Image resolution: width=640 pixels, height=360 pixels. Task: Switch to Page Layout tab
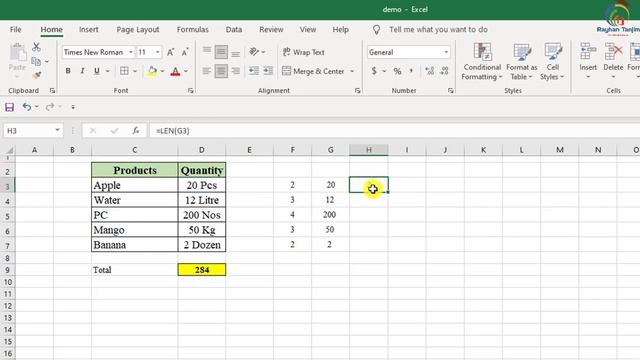[x=138, y=29]
